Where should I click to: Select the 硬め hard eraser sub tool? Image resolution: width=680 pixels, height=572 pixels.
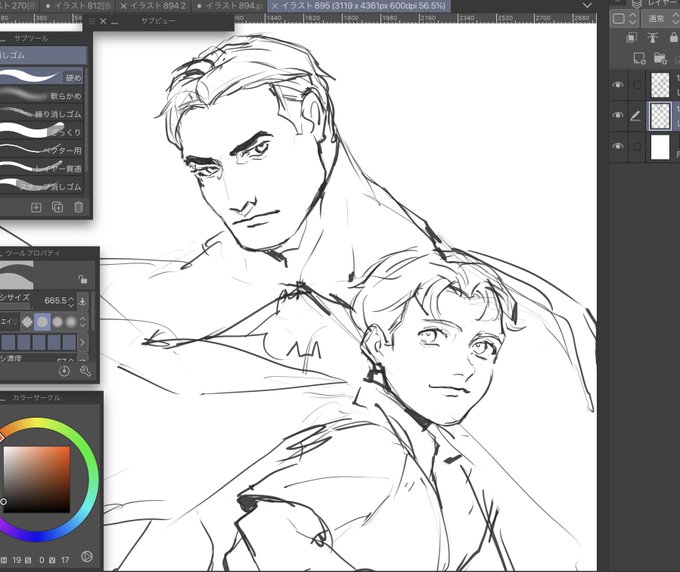click(41, 77)
